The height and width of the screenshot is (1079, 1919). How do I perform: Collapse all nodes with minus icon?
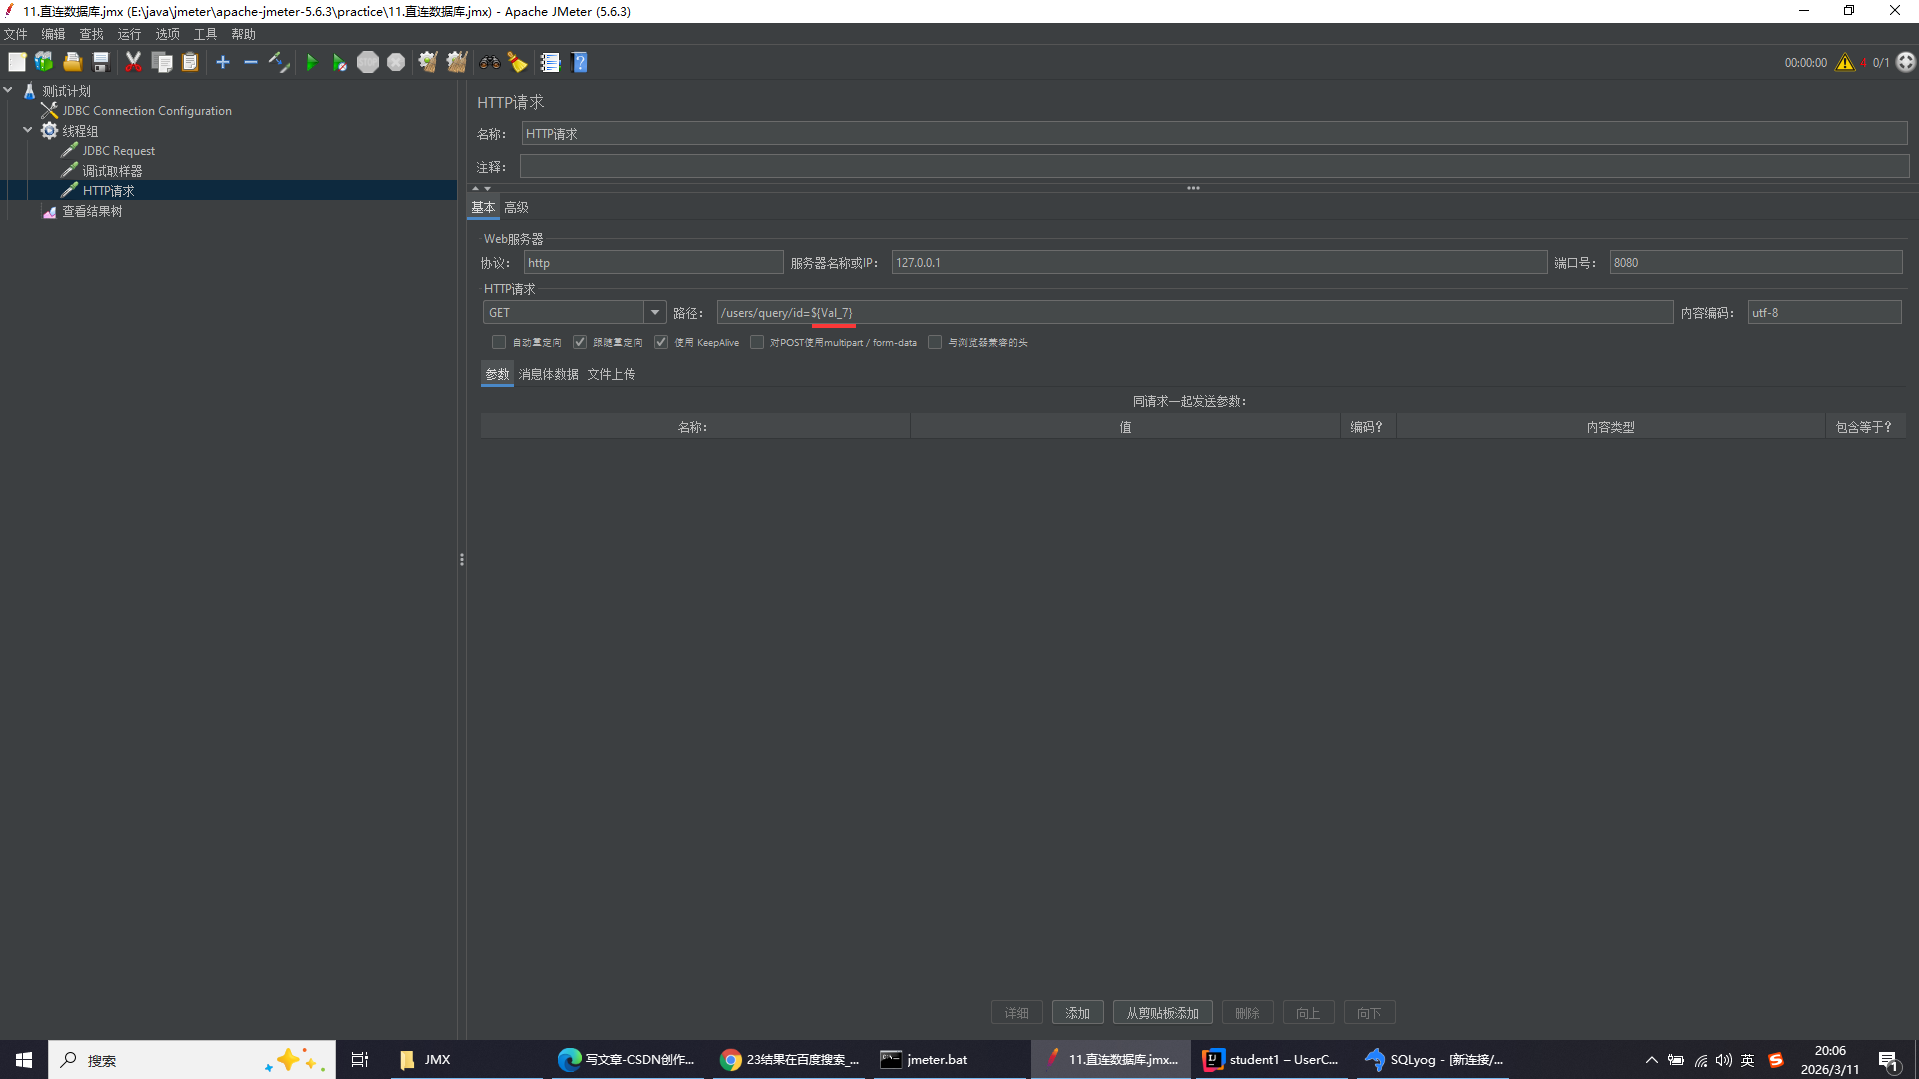251,62
